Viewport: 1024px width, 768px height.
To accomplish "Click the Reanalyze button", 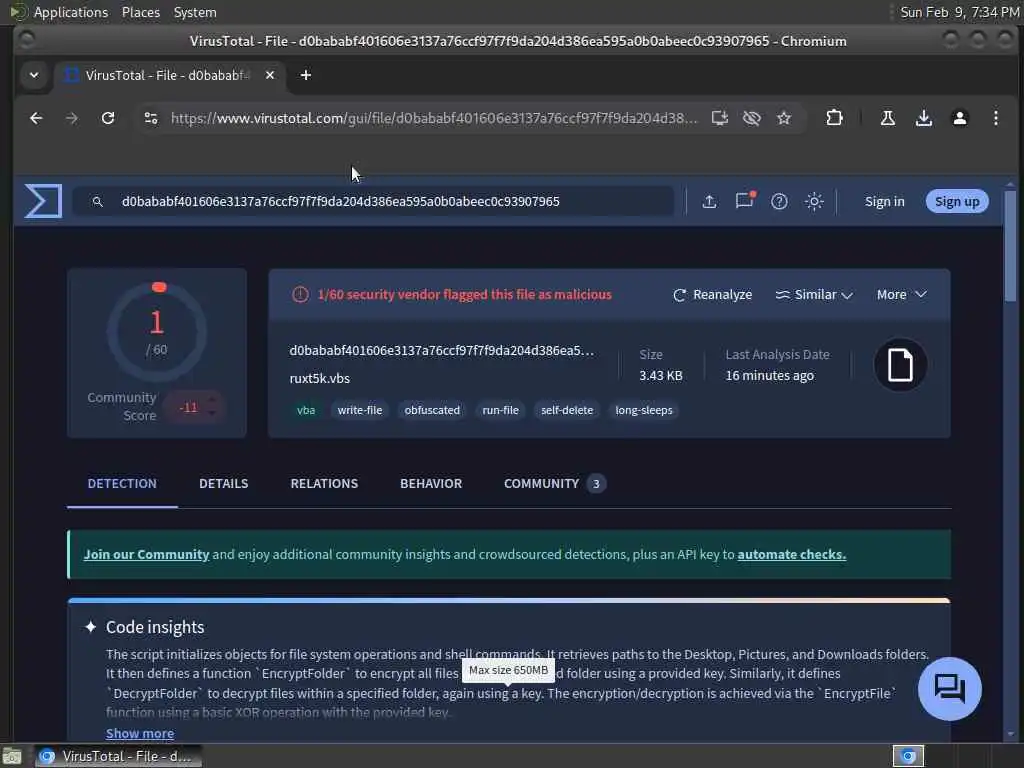I will [712, 295].
